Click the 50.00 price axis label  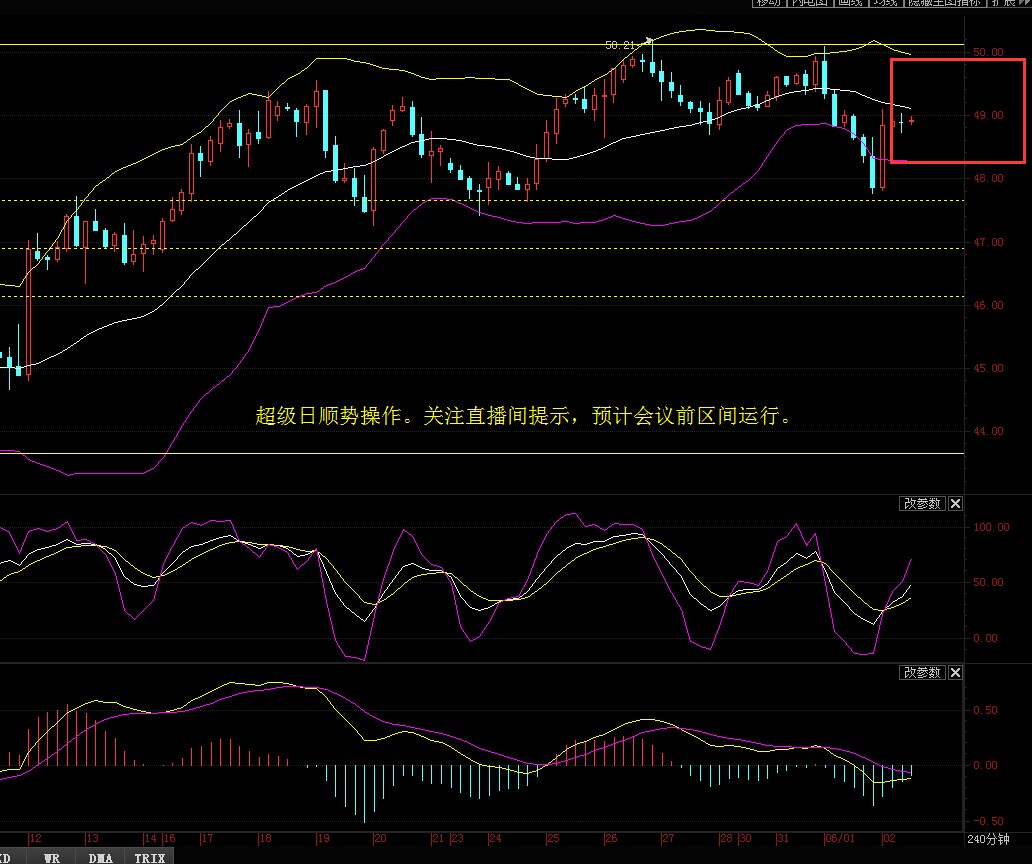click(x=989, y=52)
